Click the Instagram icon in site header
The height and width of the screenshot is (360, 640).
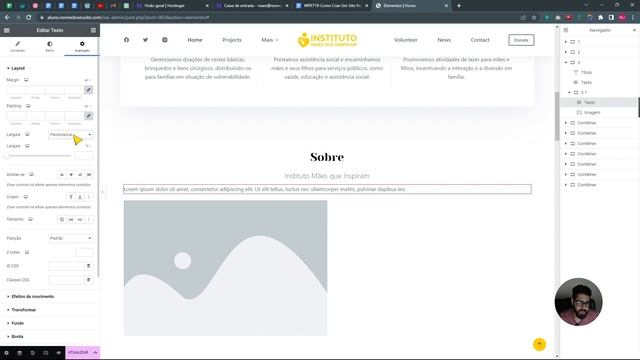164,40
